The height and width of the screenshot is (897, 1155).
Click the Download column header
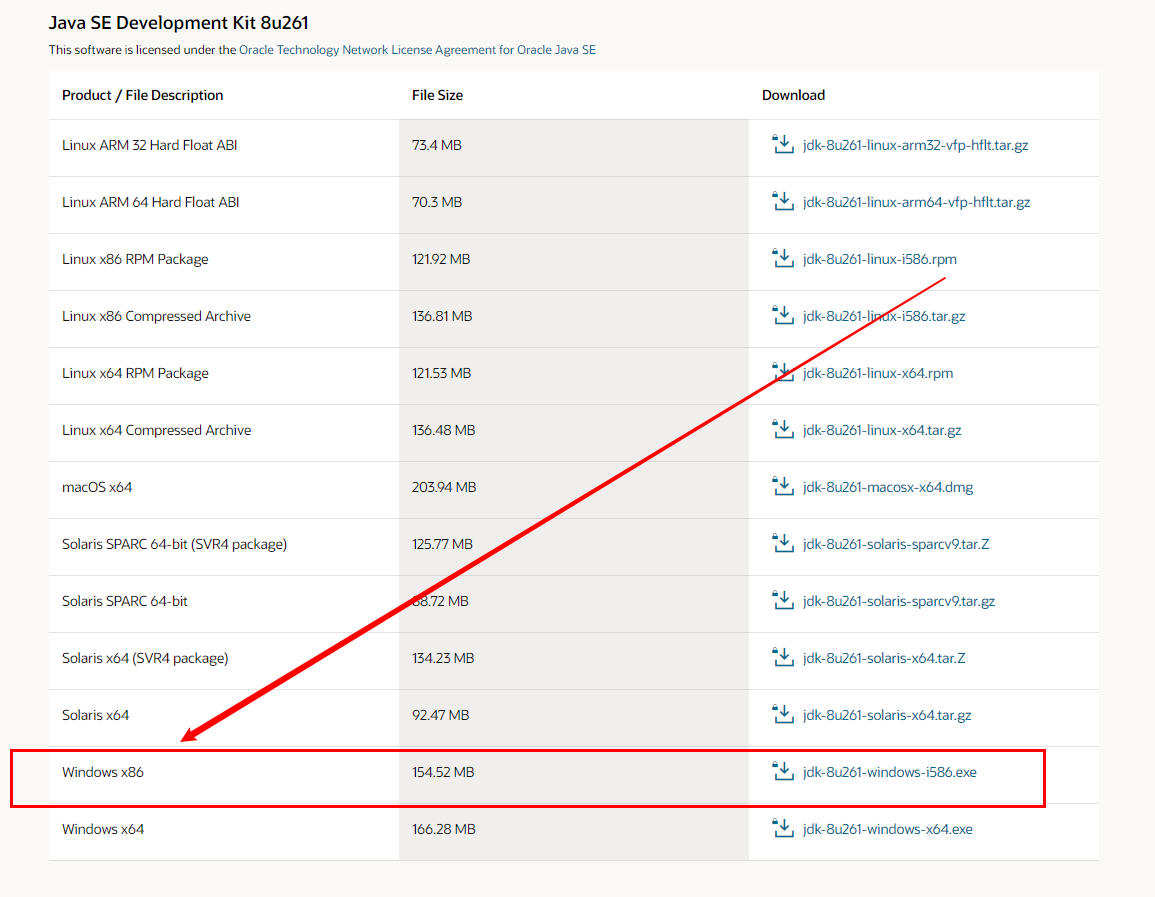coord(793,95)
